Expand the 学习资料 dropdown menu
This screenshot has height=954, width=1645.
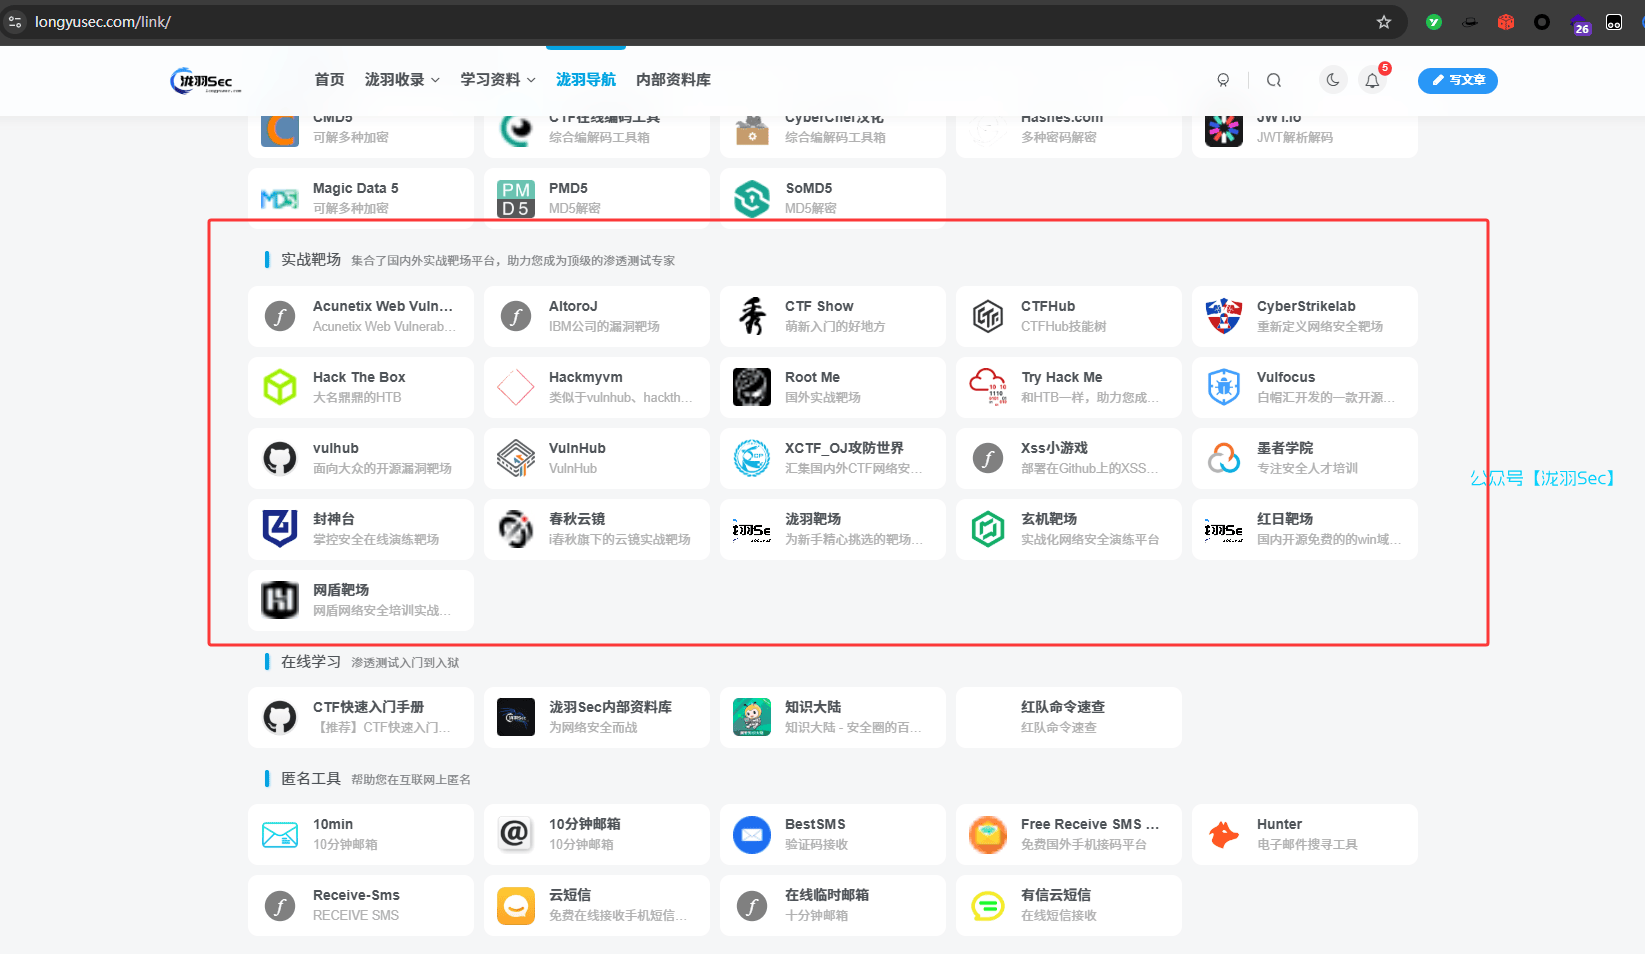pos(497,80)
